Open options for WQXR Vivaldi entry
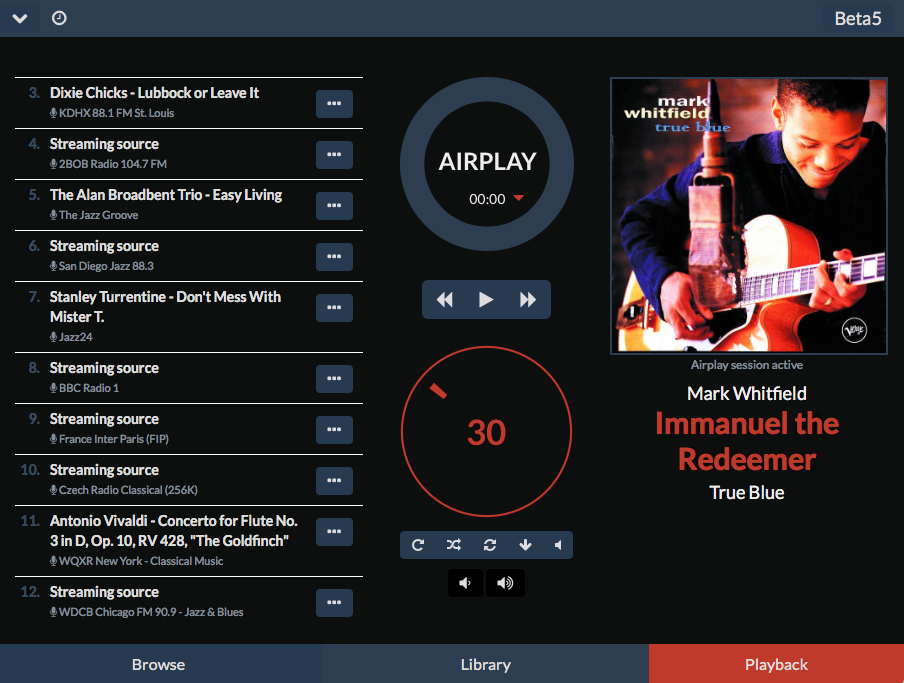 point(334,532)
